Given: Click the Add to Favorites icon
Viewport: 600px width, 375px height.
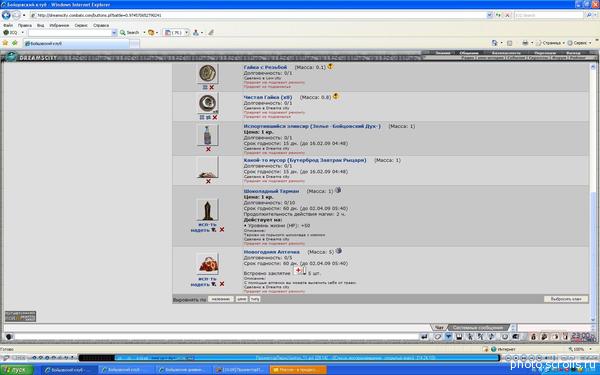Looking at the screenshot, I should (15, 43).
